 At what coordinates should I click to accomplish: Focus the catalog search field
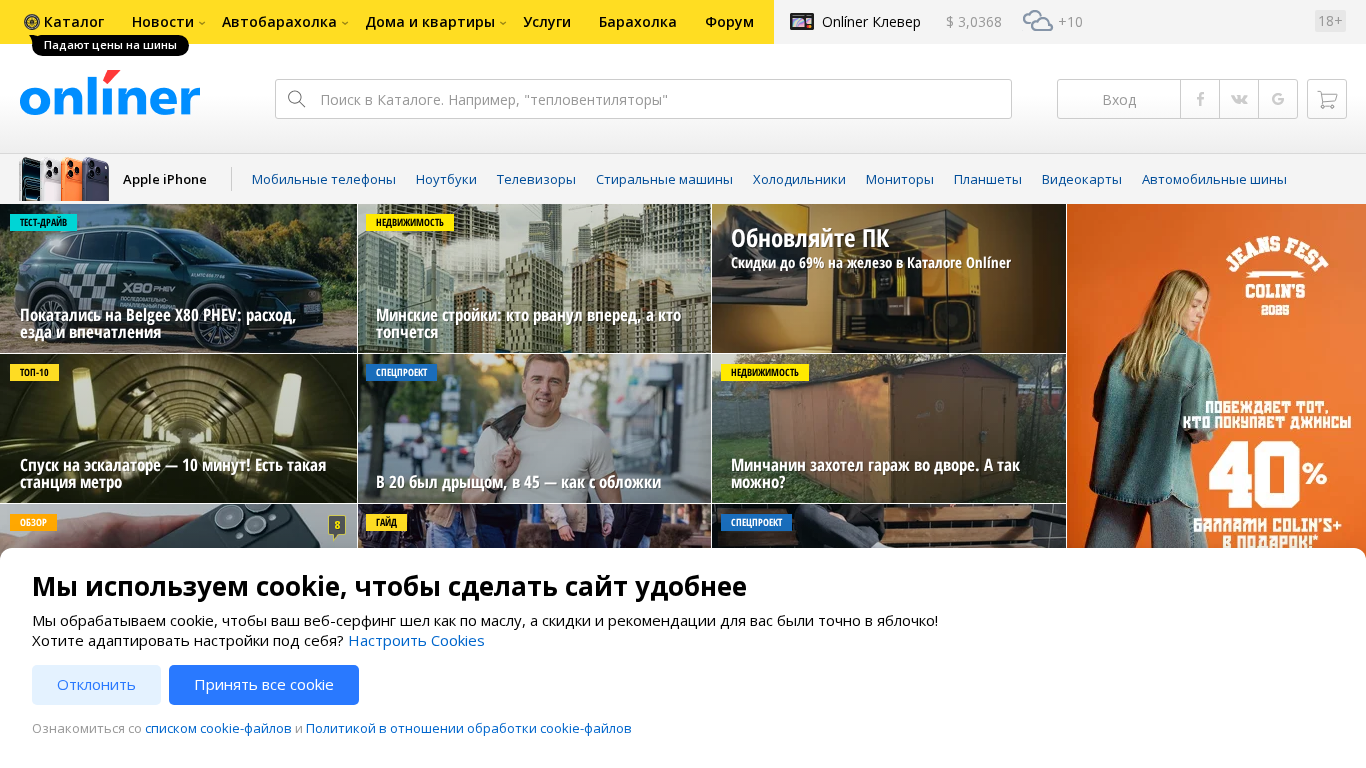(643, 99)
